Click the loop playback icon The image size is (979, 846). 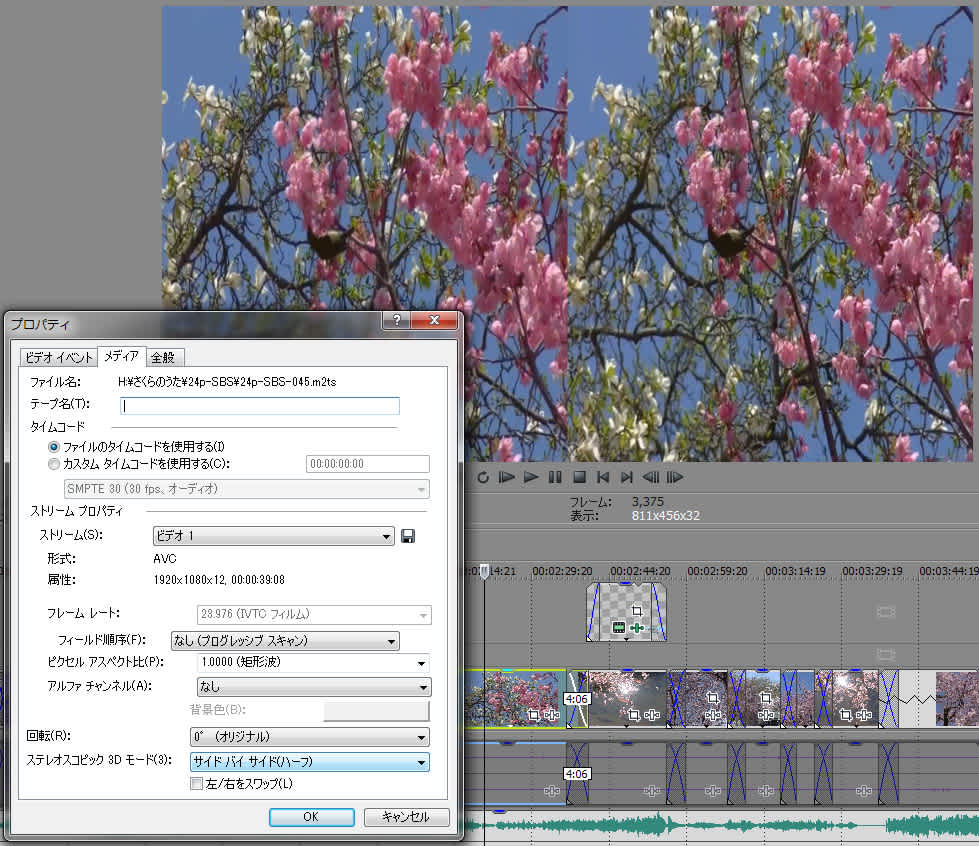(x=483, y=477)
